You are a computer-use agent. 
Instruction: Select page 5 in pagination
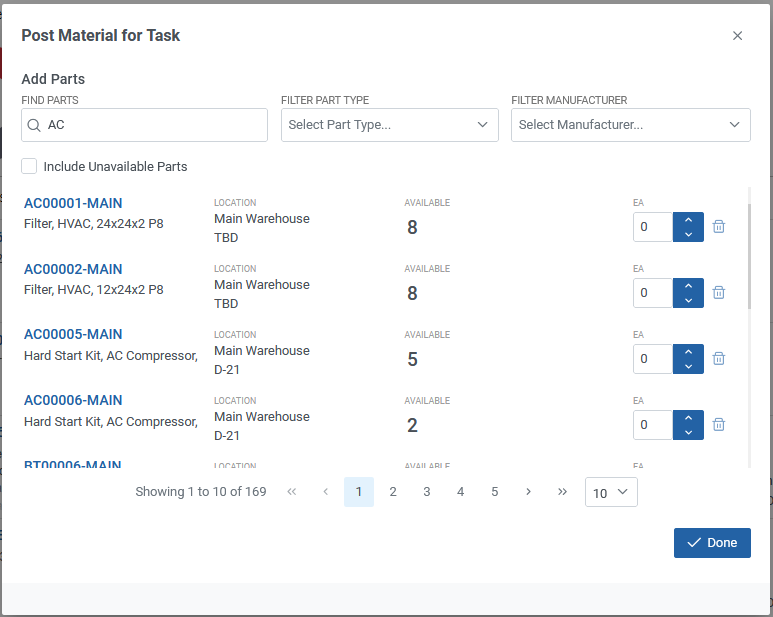point(494,492)
